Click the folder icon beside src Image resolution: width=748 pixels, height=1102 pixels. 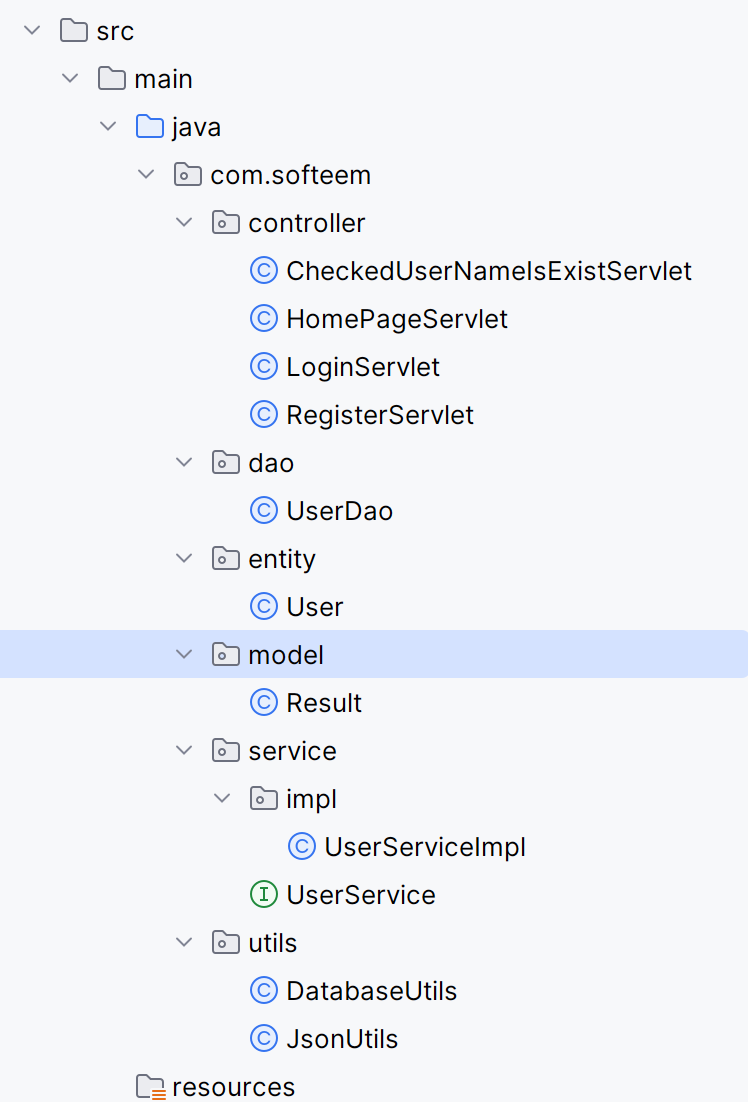(72, 30)
